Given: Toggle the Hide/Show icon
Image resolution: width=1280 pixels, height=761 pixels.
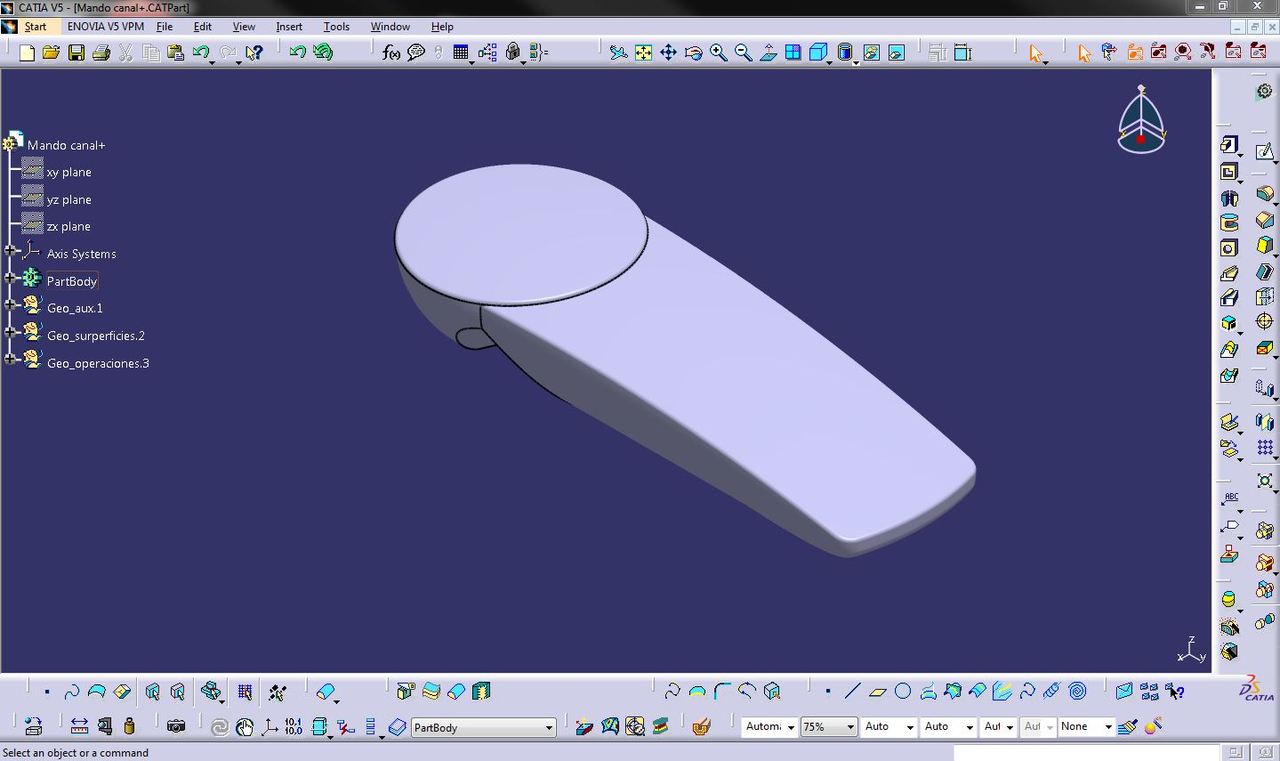Looking at the screenshot, I should point(871,52).
